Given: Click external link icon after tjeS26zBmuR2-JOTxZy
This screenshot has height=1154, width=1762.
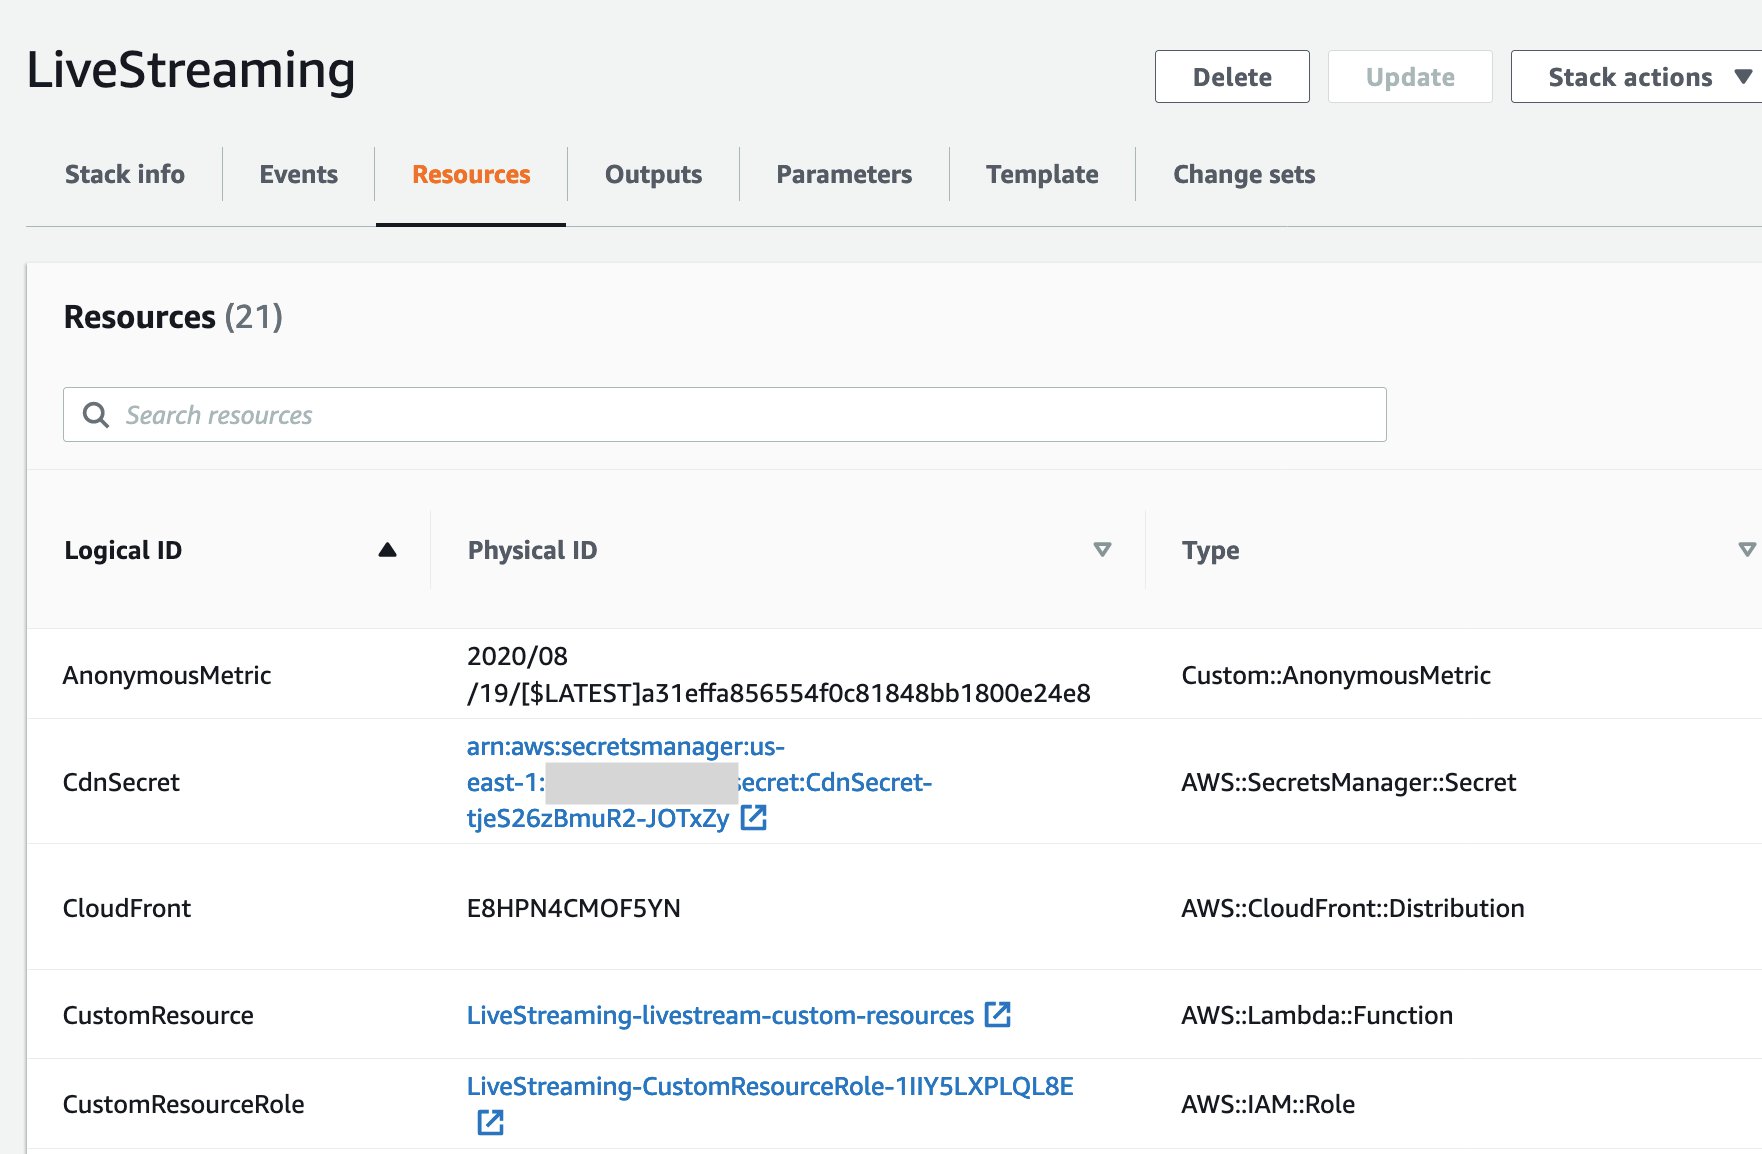Looking at the screenshot, I should [754, 818].
